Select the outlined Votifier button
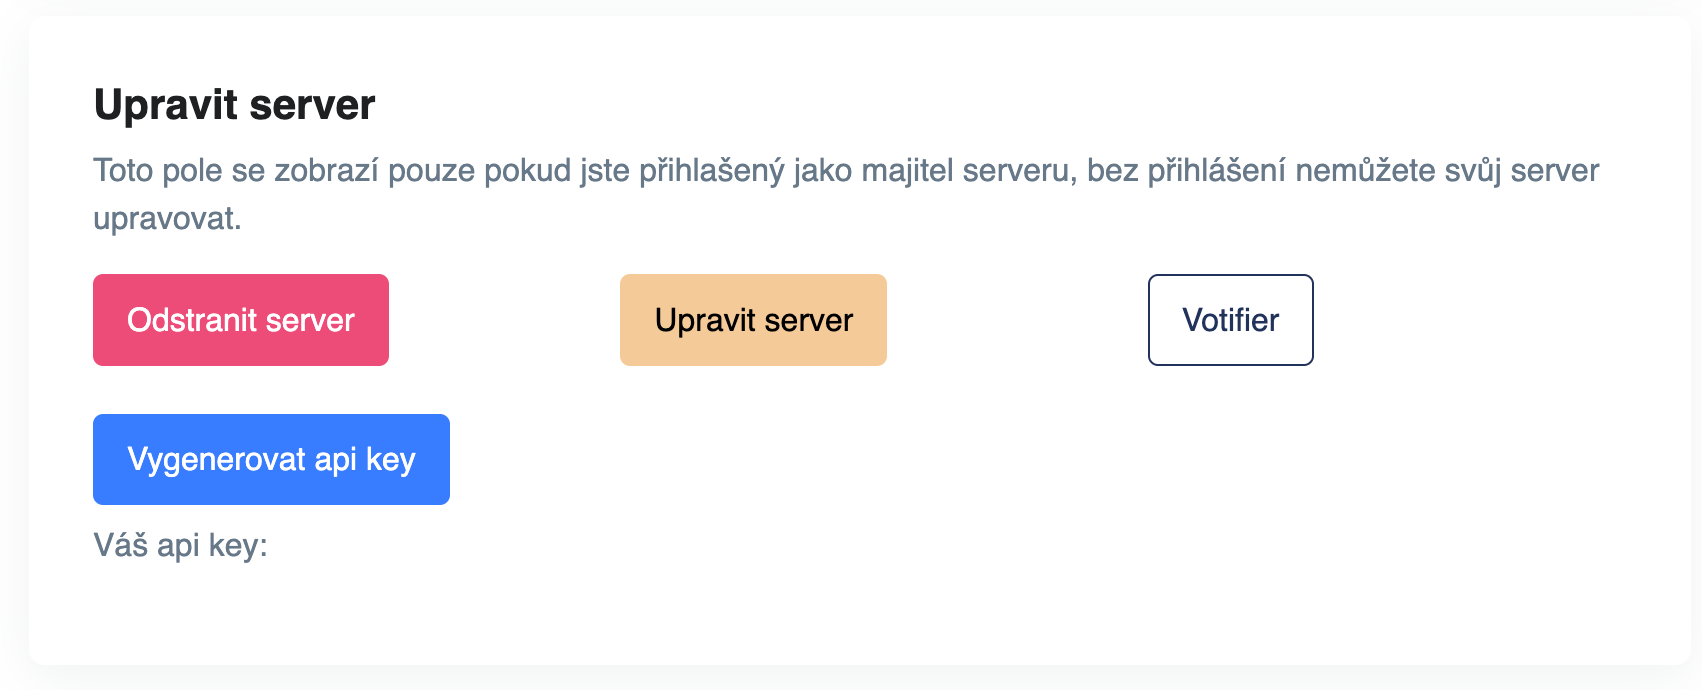1702x690 pixels. 1230,320
